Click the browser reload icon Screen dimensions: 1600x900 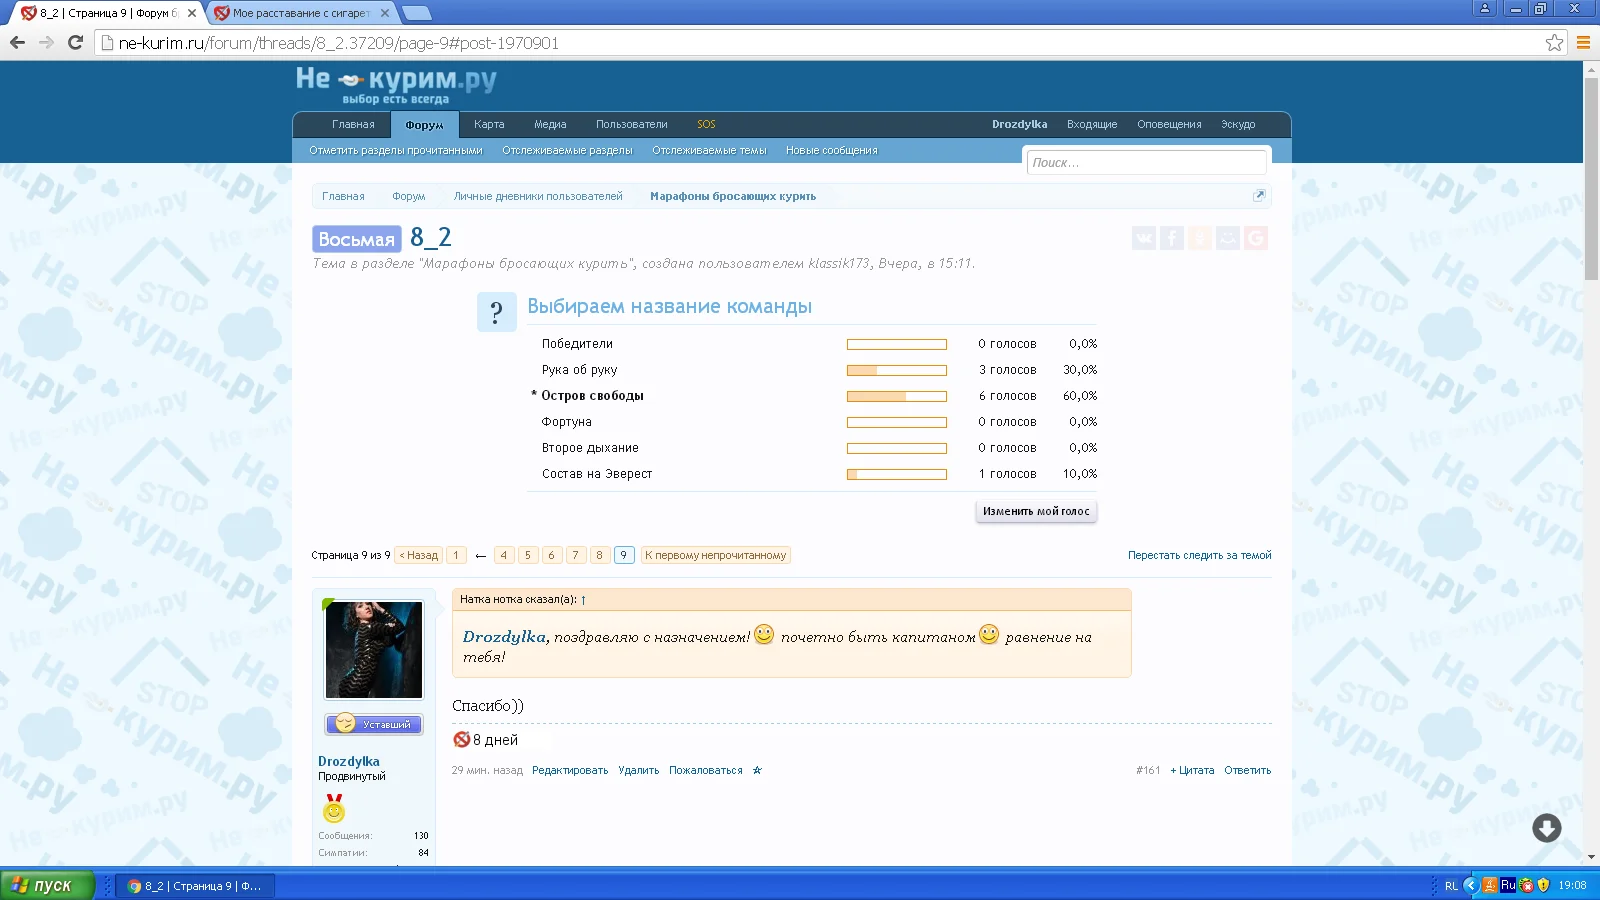tap(75, 43)
